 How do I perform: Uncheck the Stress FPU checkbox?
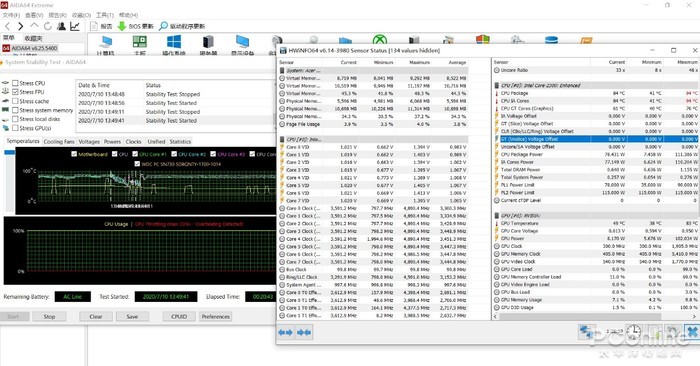(x=15, y=92)
